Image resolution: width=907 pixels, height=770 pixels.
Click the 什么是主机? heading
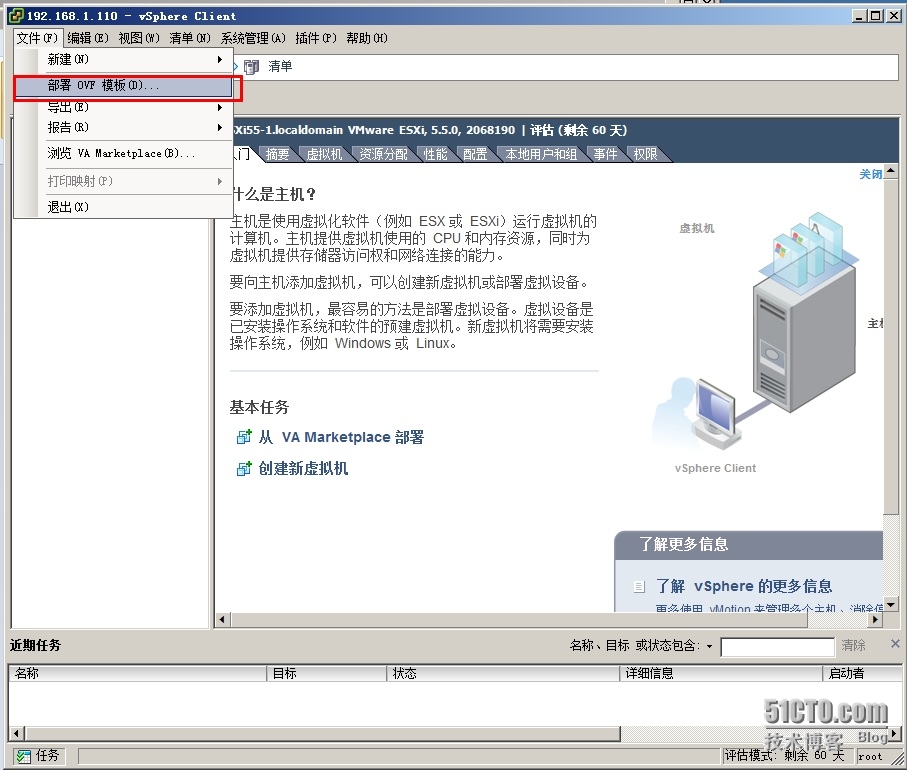click(x=273, y=194)
